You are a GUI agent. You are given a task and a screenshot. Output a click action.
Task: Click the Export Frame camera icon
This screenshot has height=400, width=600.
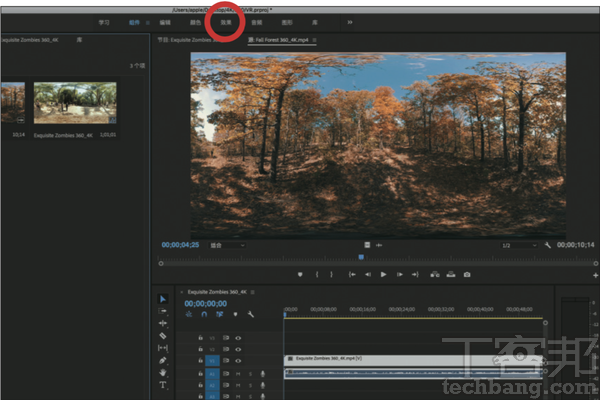point(467,274)
